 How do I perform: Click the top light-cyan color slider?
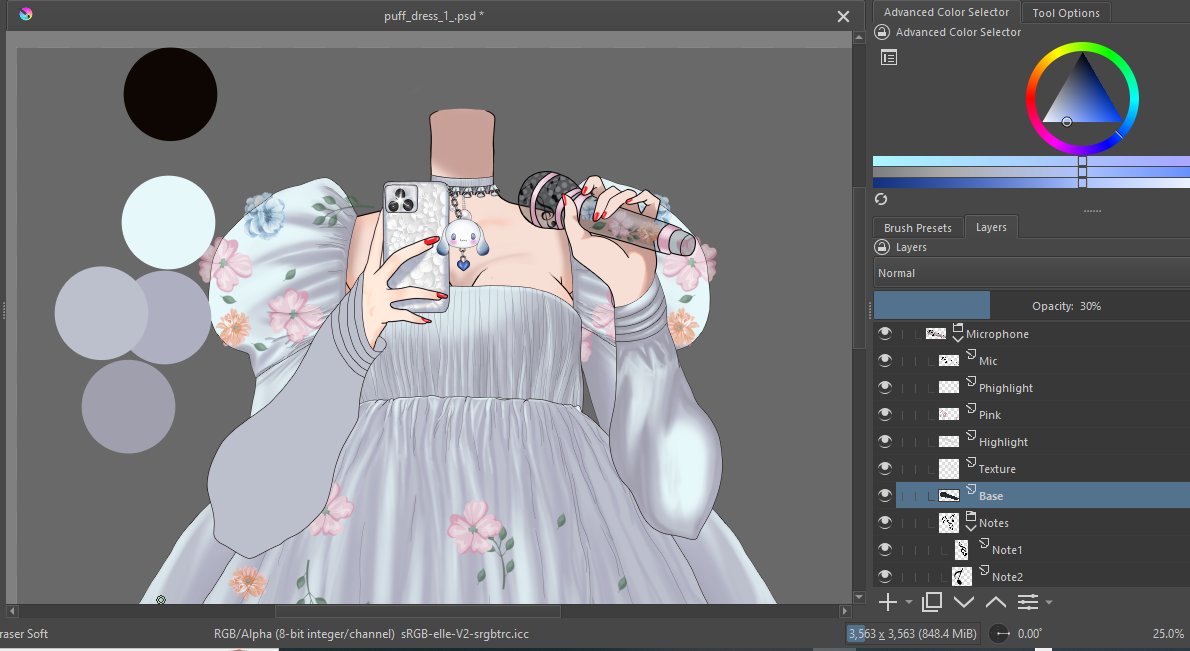coord(1031,161)
